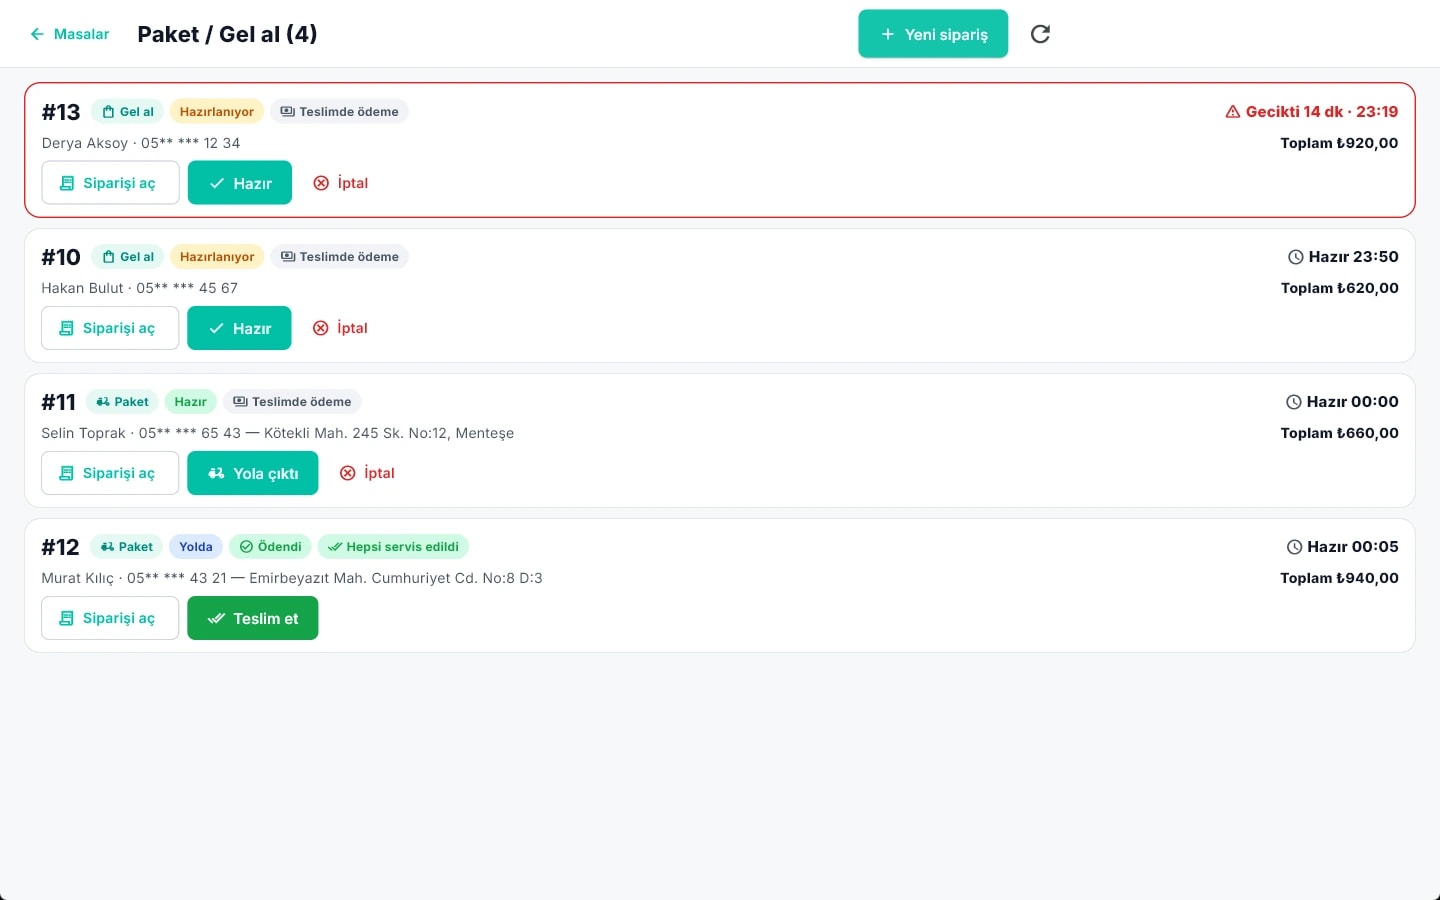This screenshot has width=1440, height=900.
Task: Click the Hazırlanıyor status on order #10
Action: (217, 257)
